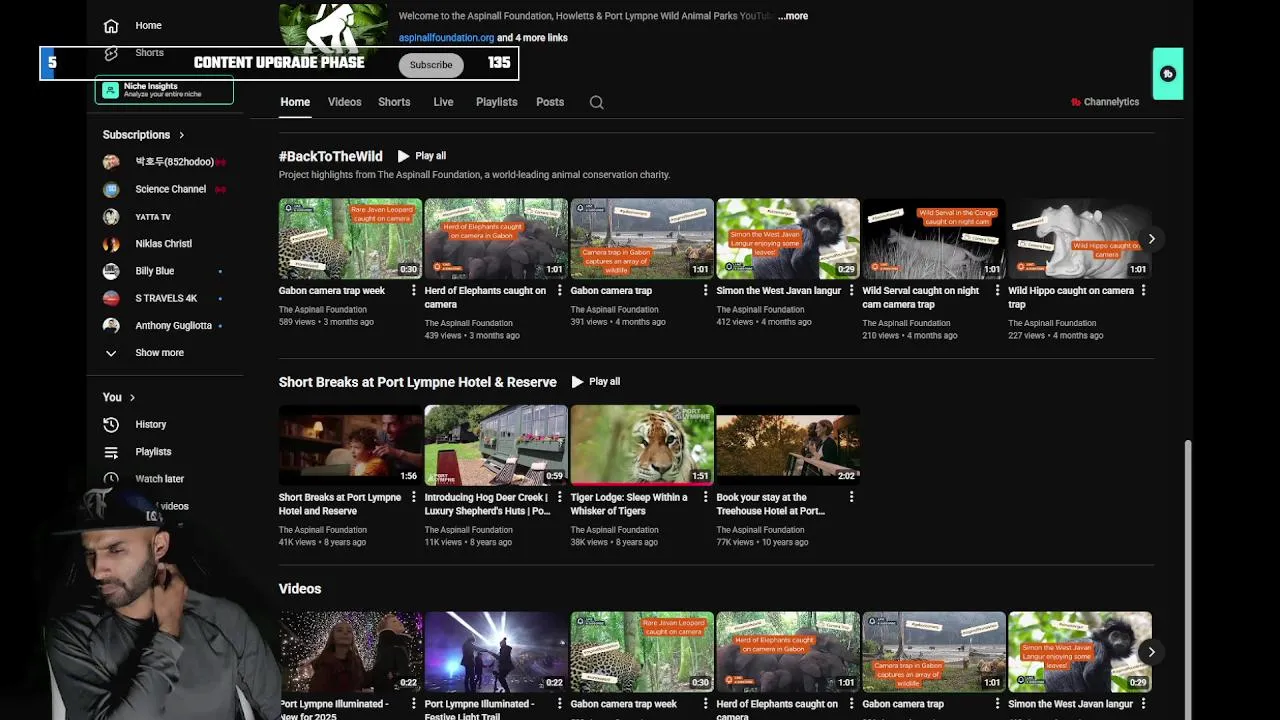Open options for Short Breaks at Port Lympne video
Viewport: 1280px width, 720px height.
pyautogui.click(x=413, y=497)
